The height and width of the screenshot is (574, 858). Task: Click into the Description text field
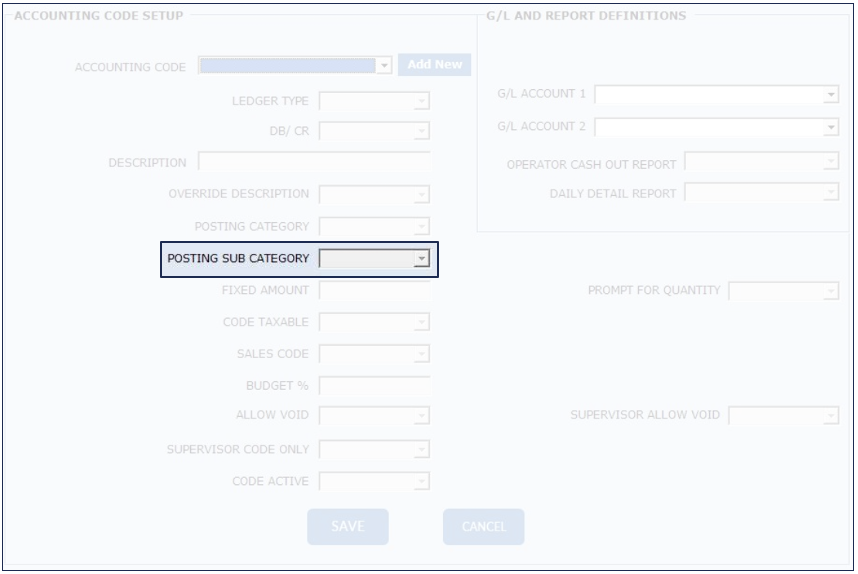click(x=313, y=163)
